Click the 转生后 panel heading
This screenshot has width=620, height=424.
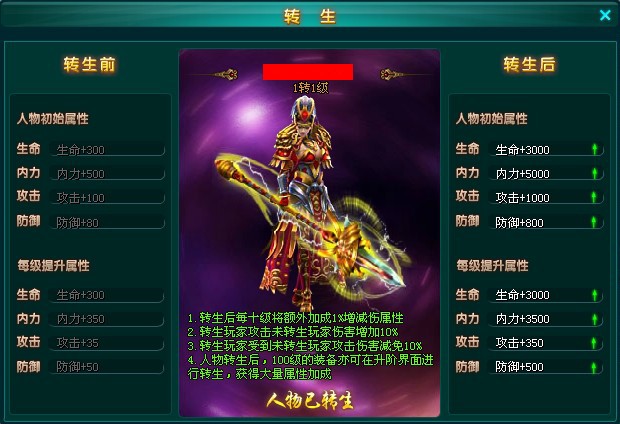point(529,64)
